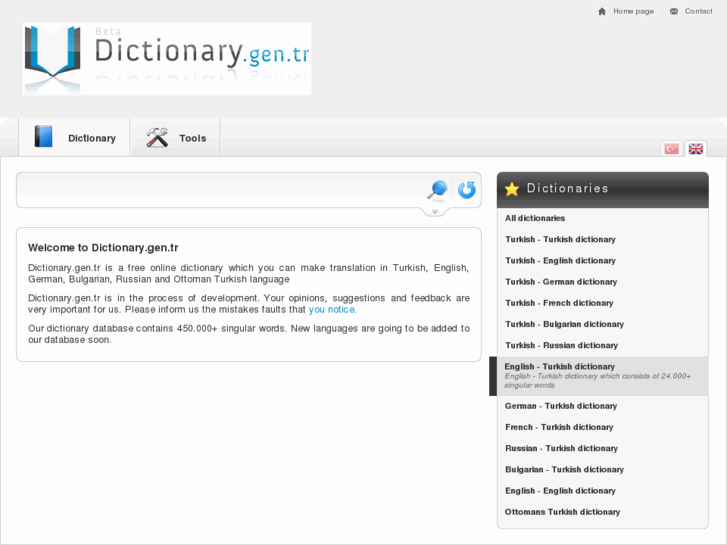Pick Turkish - French dictionary
This screenshot has width=727, height=545.
(559, 303)
